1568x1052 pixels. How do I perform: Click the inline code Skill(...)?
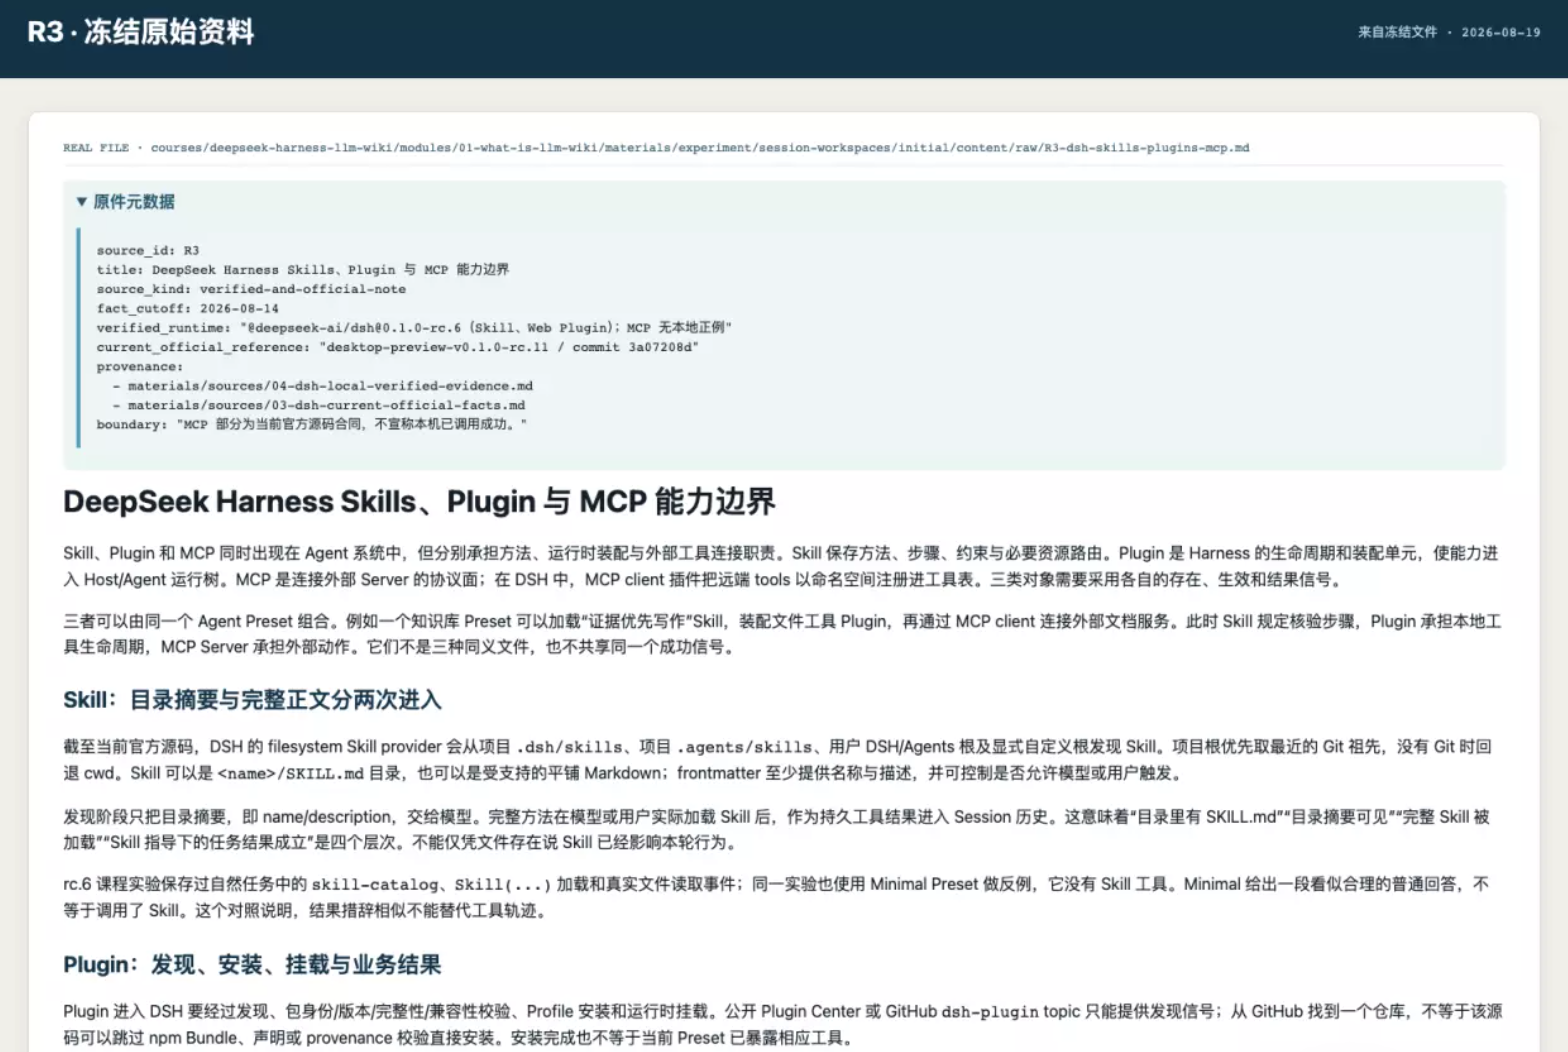point(503,884)
